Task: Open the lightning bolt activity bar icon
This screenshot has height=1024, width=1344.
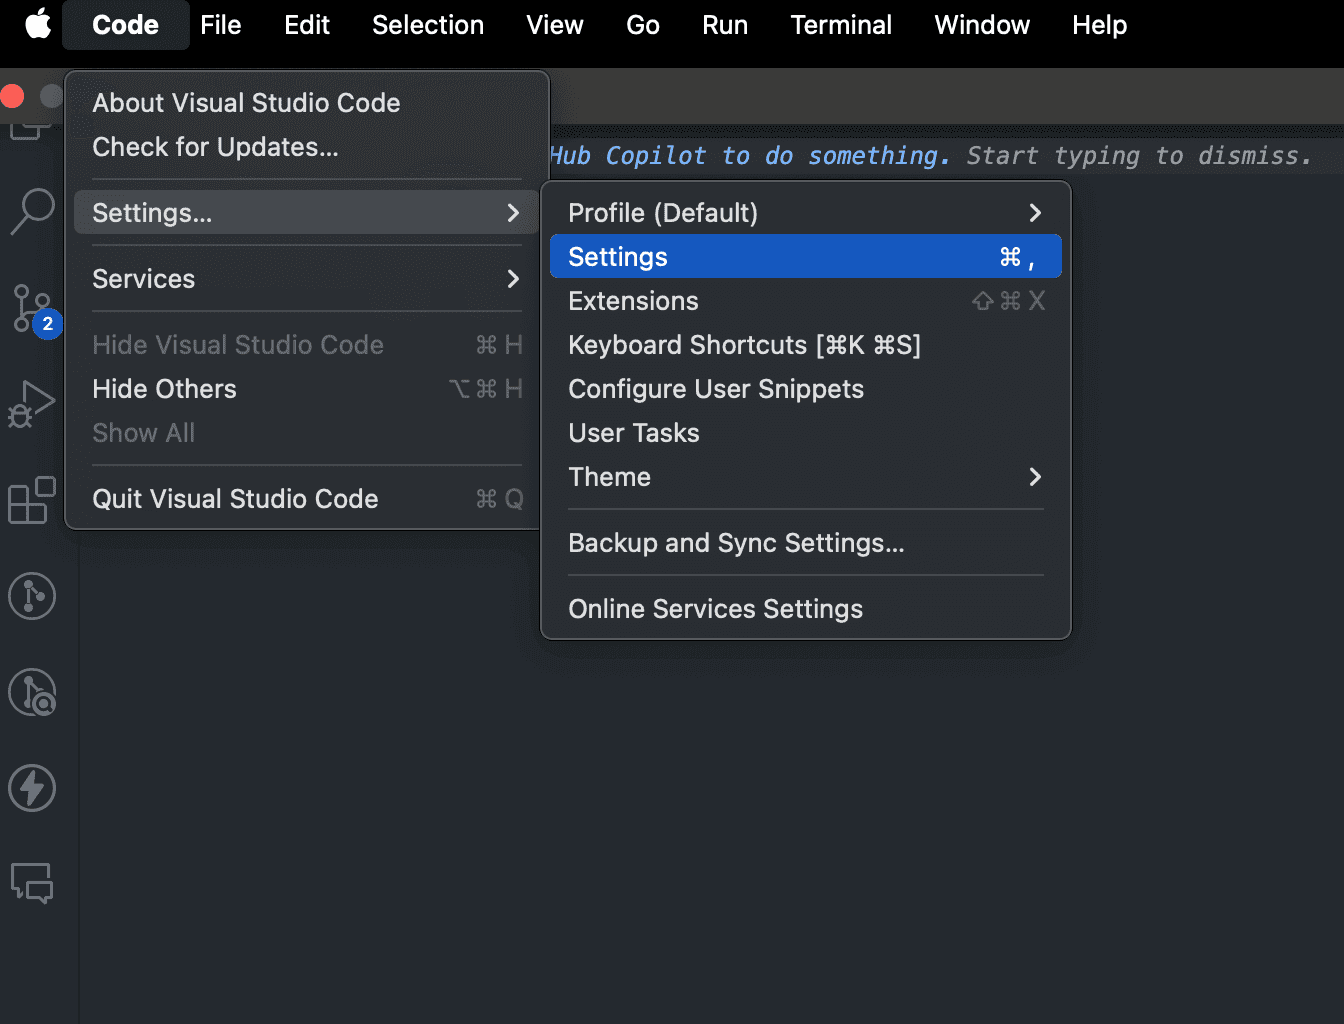Action: pyautogui.click(x=32, y=788)
